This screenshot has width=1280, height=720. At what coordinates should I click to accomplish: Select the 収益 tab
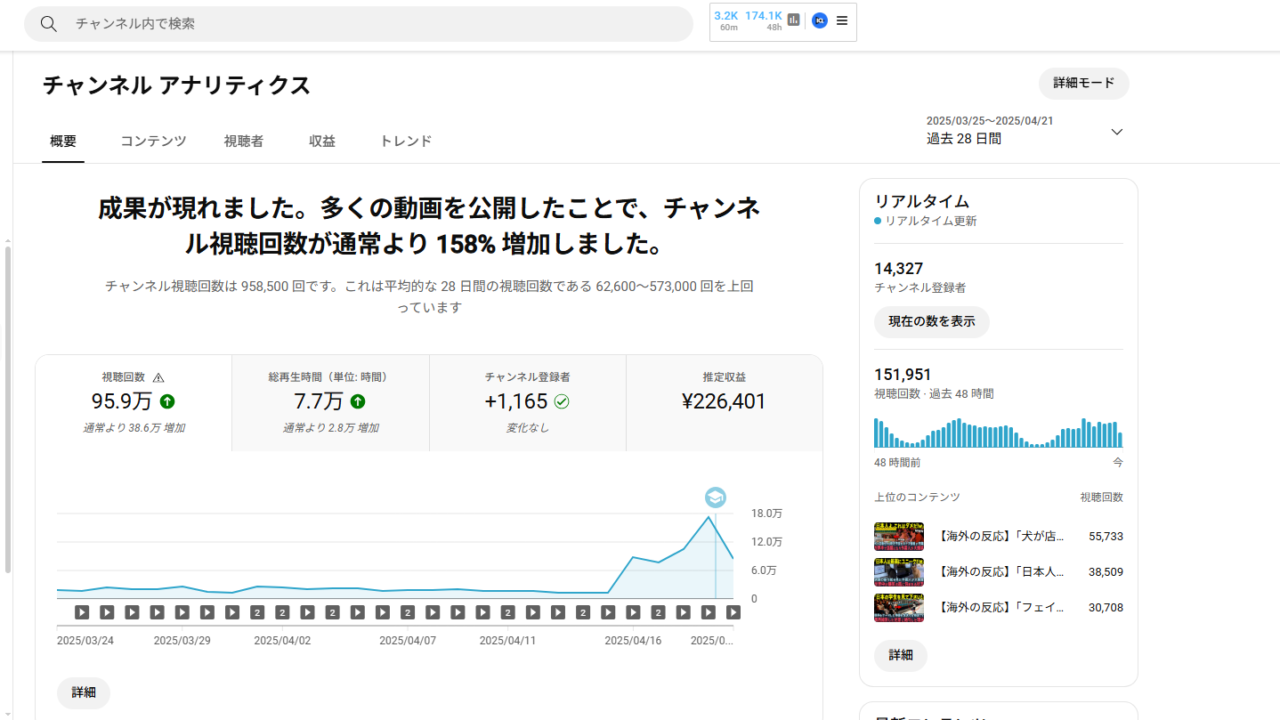click(322, 141)
